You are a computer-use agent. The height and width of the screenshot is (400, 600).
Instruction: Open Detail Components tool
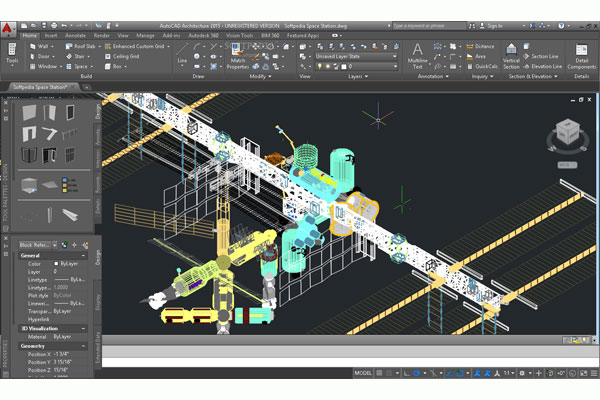click(x=581, y=56)
